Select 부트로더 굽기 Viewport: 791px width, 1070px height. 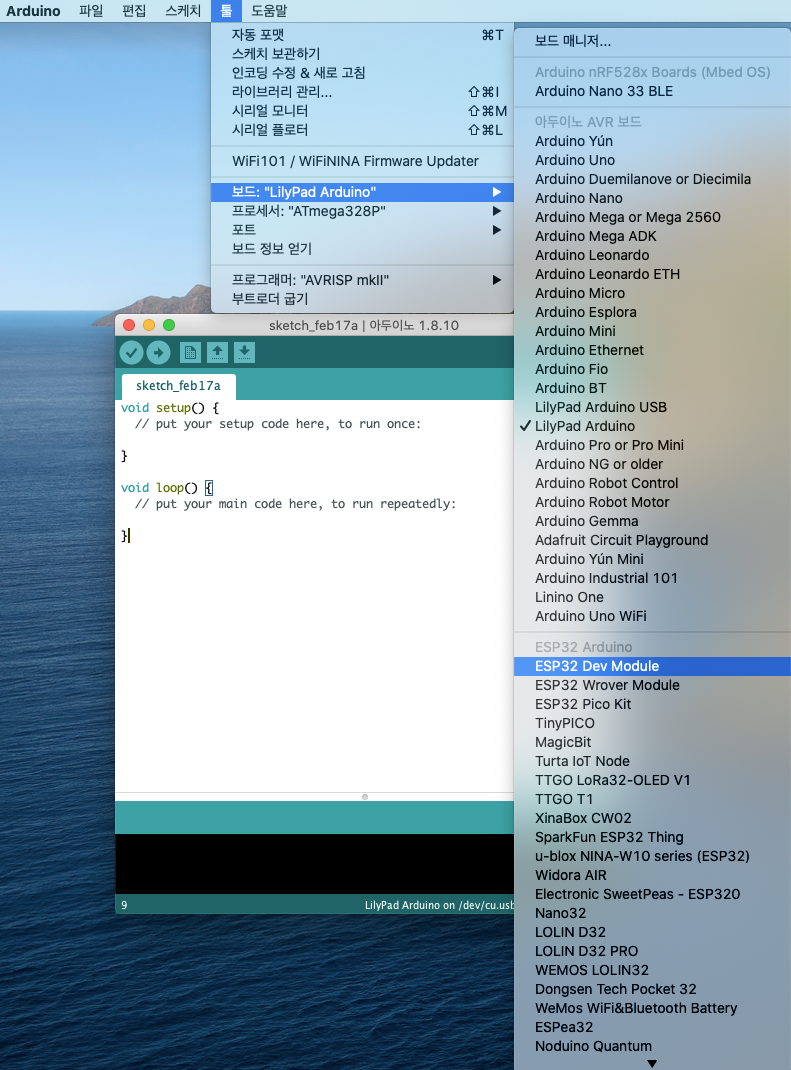[x=362, y=299]
